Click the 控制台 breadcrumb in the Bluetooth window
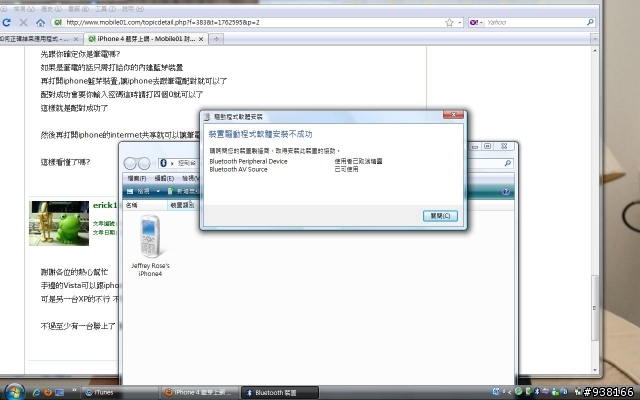 point(187,163)
